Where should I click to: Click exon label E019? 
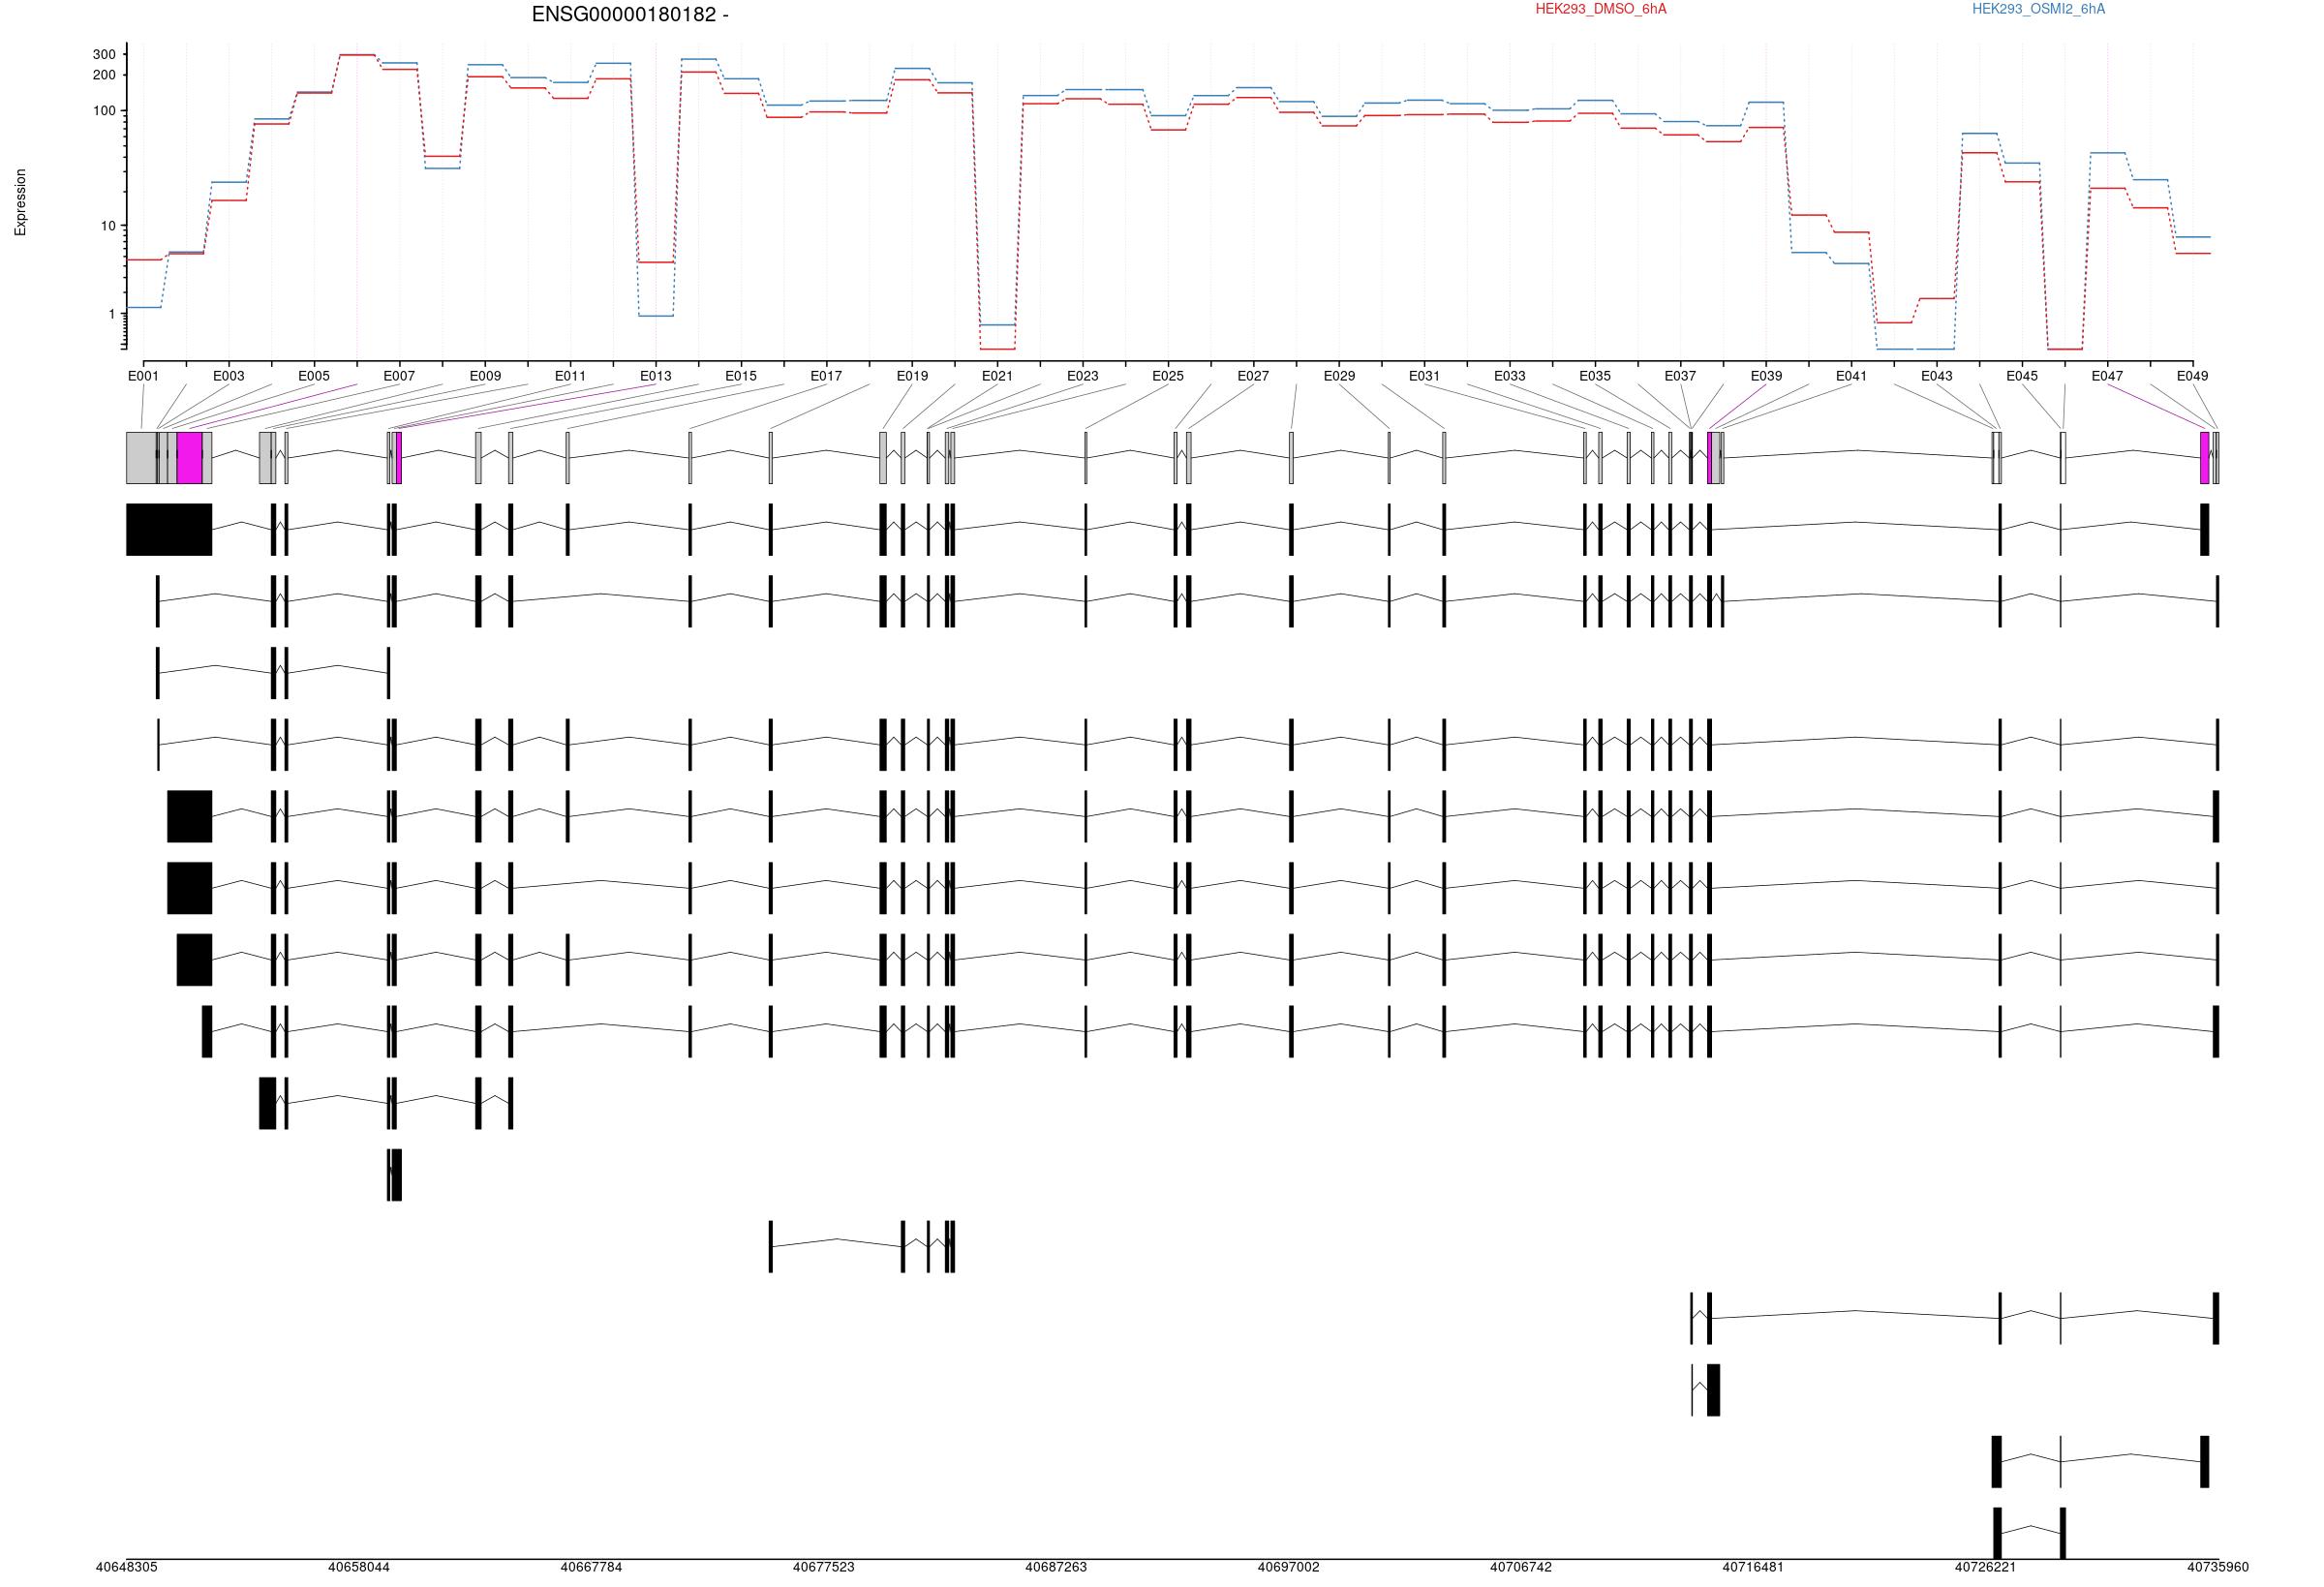[x=912, y=376]
